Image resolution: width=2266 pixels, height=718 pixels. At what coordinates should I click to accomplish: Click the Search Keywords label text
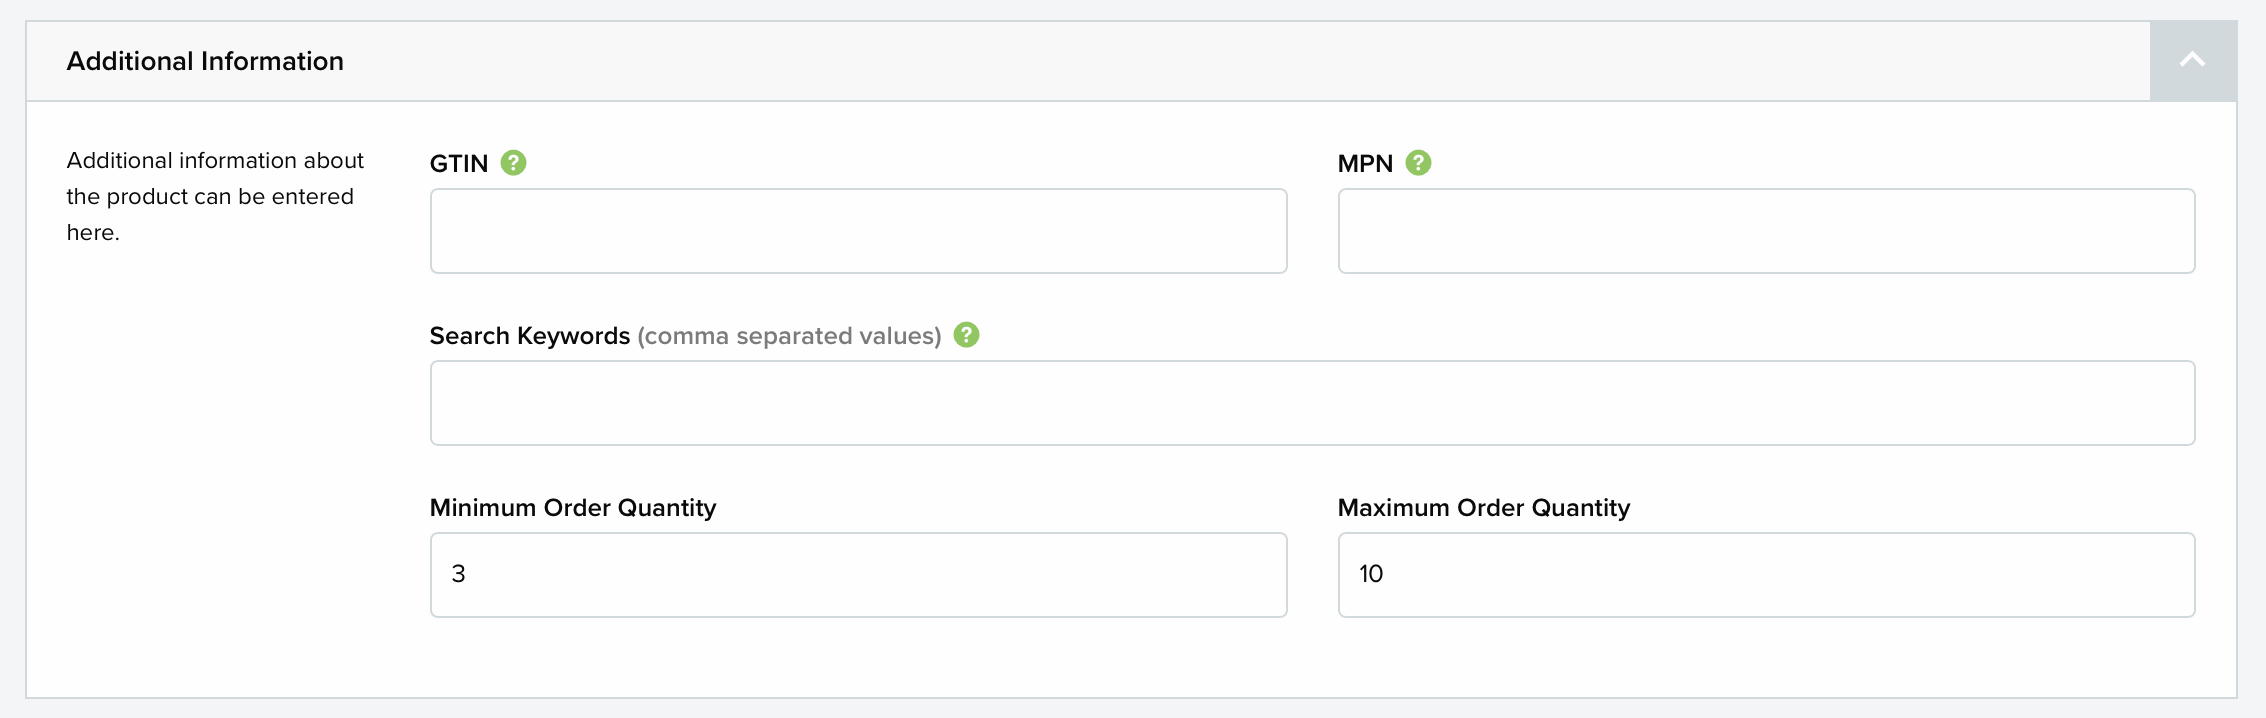(530, 336)
